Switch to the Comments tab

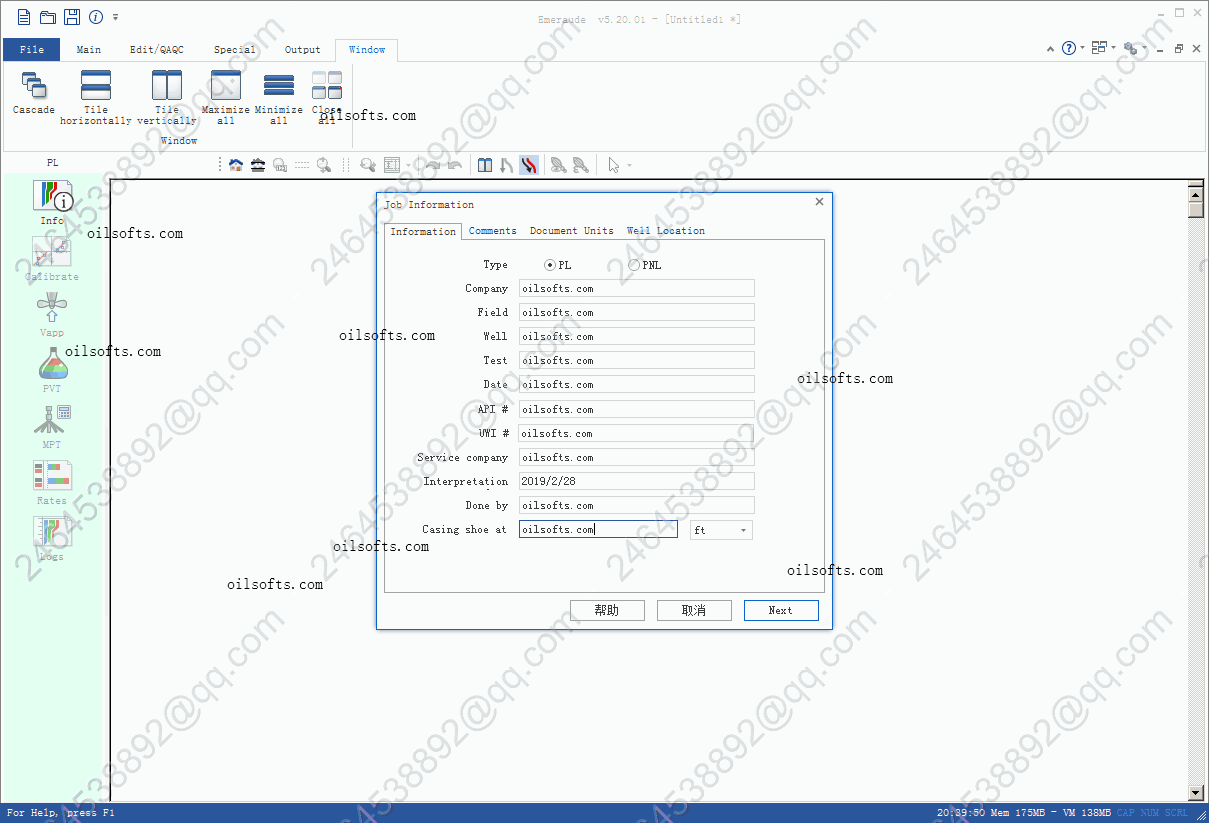point(493,231)
